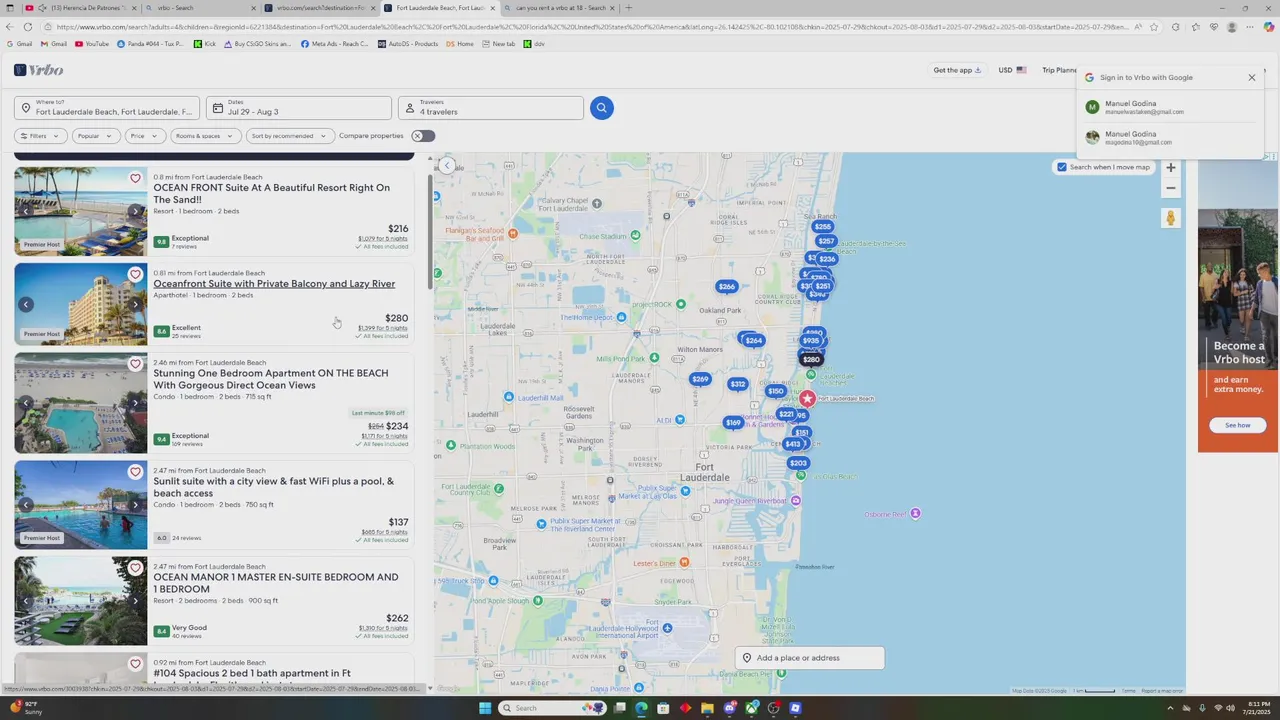The width and height of the screenshot is (1280, 720).
Task: Click See how on Vrbo host ad
Action: (1238, 425)
